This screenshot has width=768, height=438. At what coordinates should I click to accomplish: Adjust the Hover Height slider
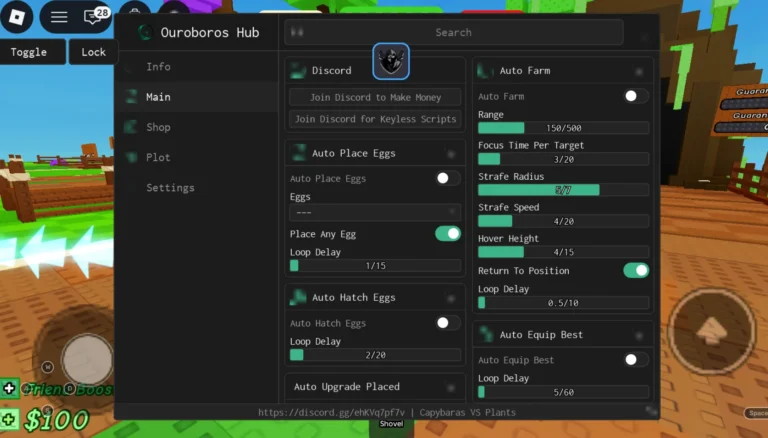pos(563,252)
